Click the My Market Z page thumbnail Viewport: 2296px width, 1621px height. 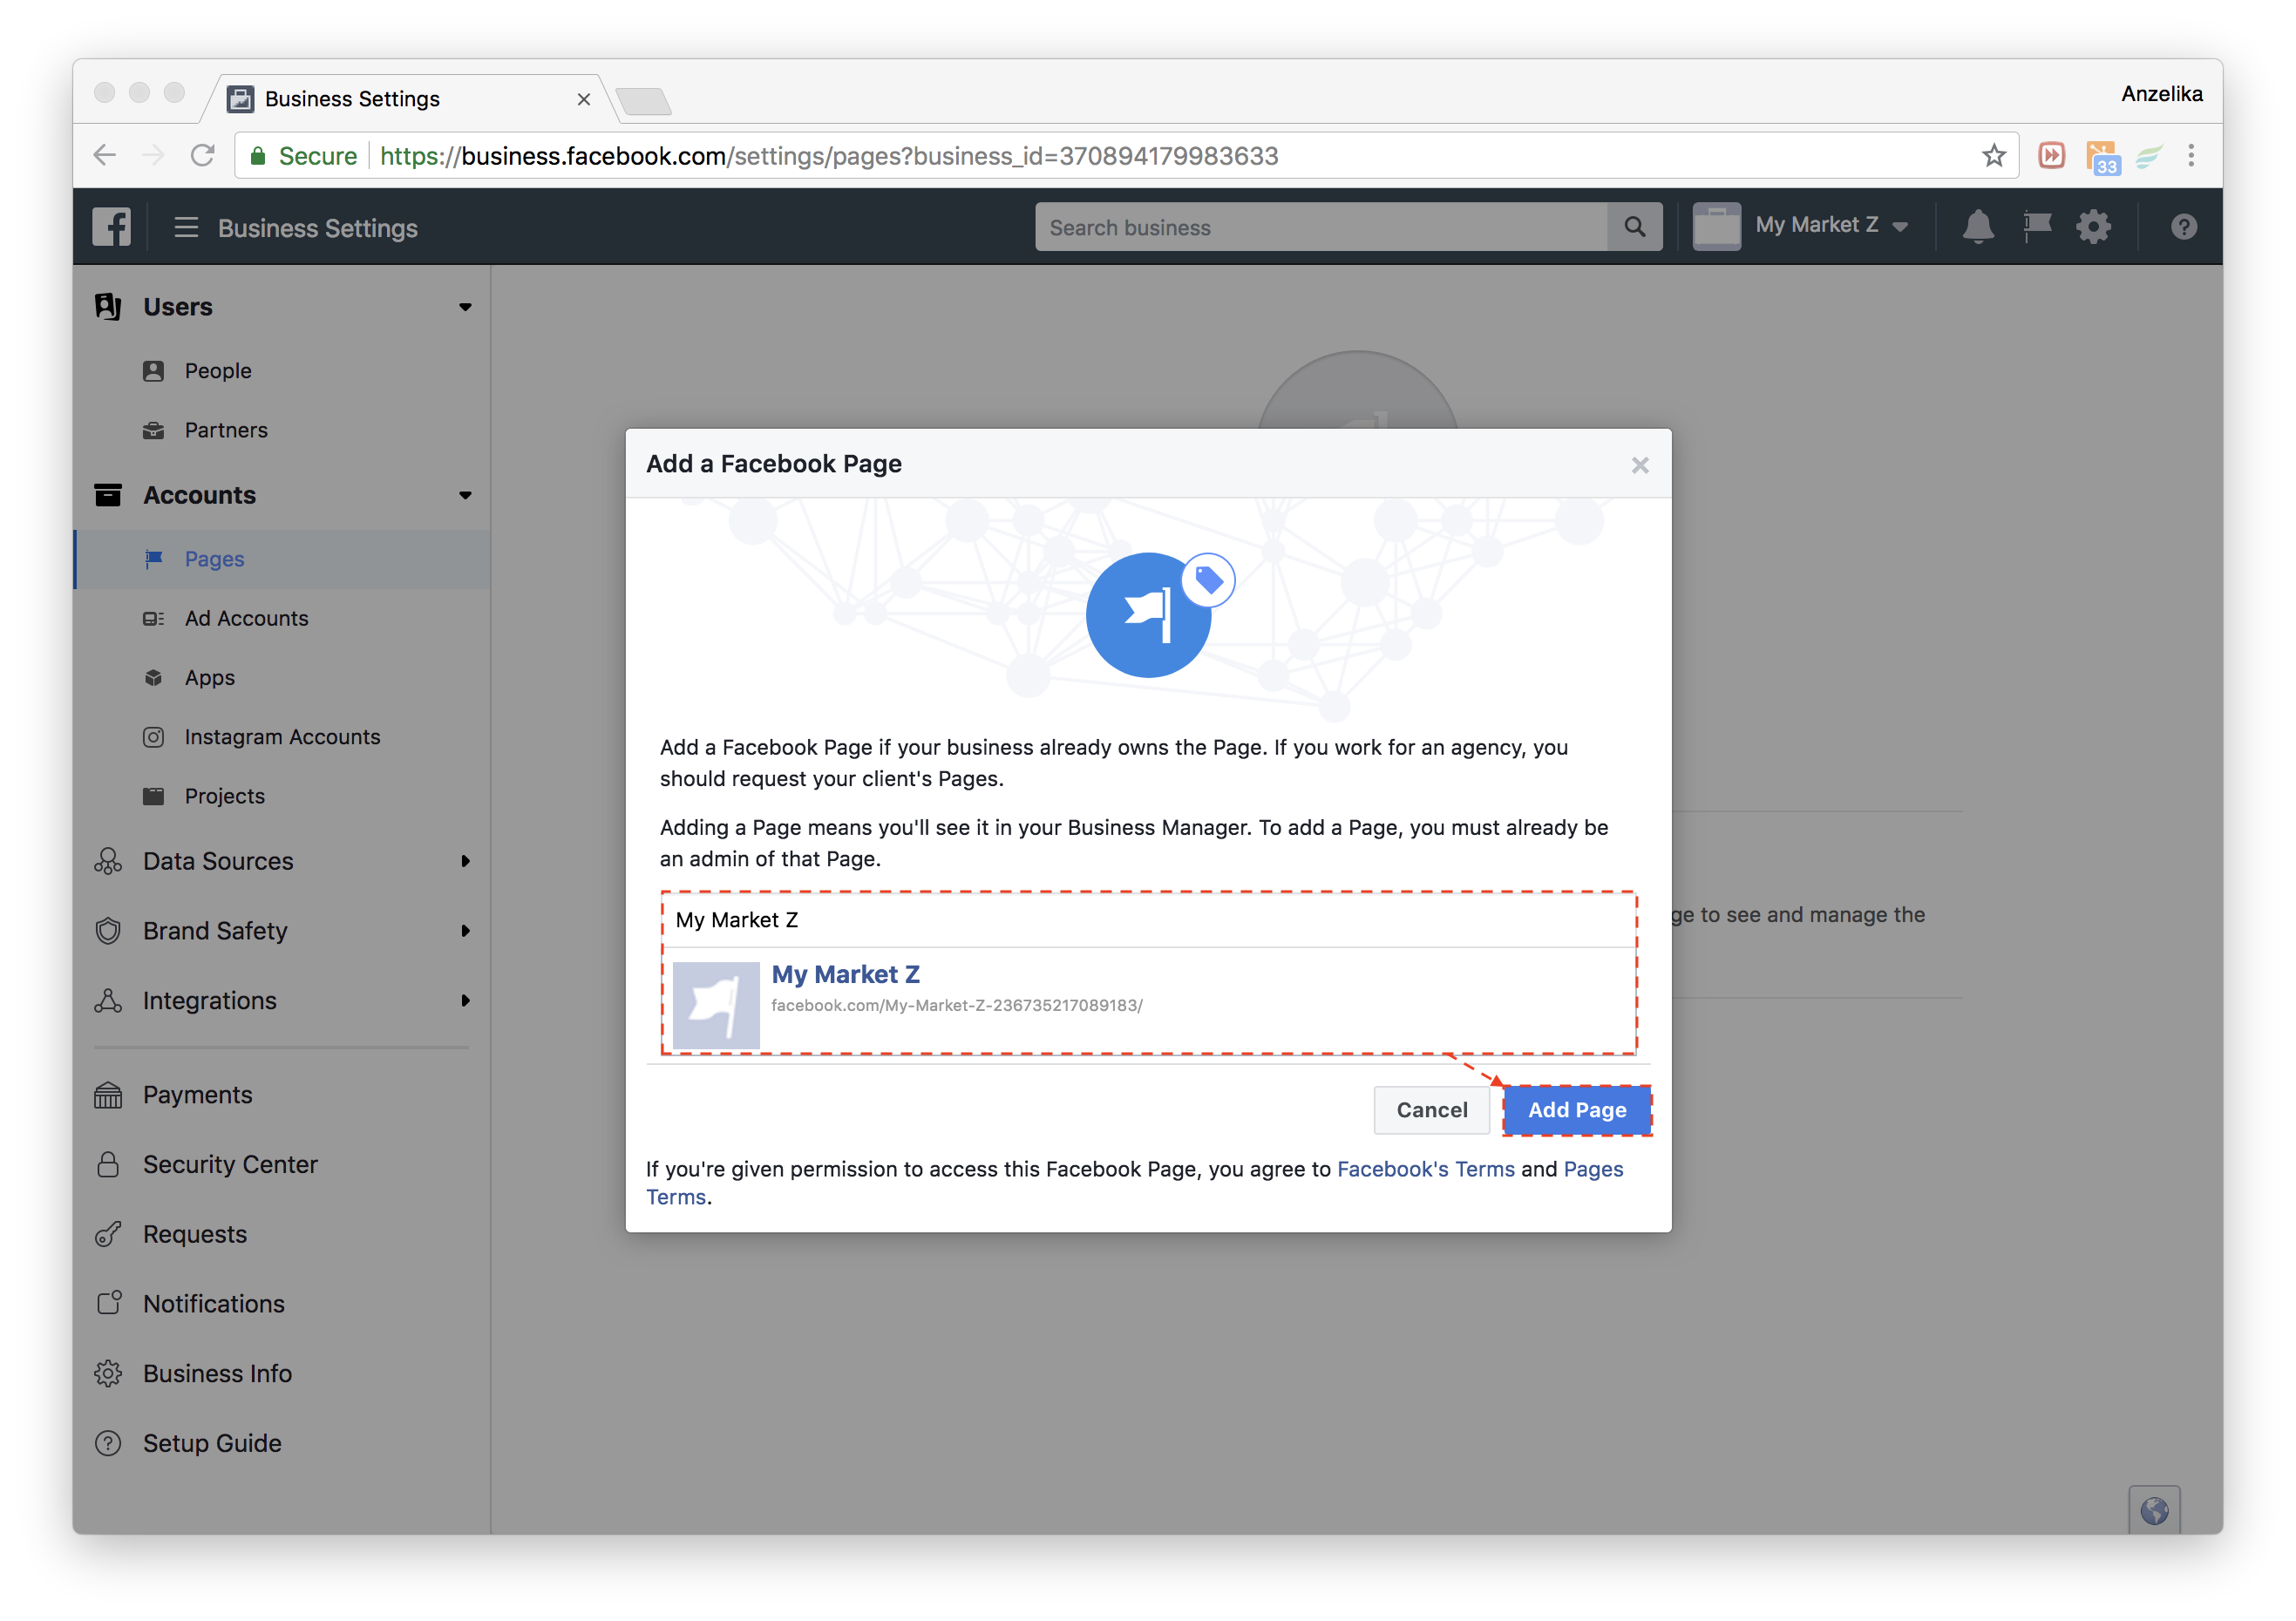716,1005
